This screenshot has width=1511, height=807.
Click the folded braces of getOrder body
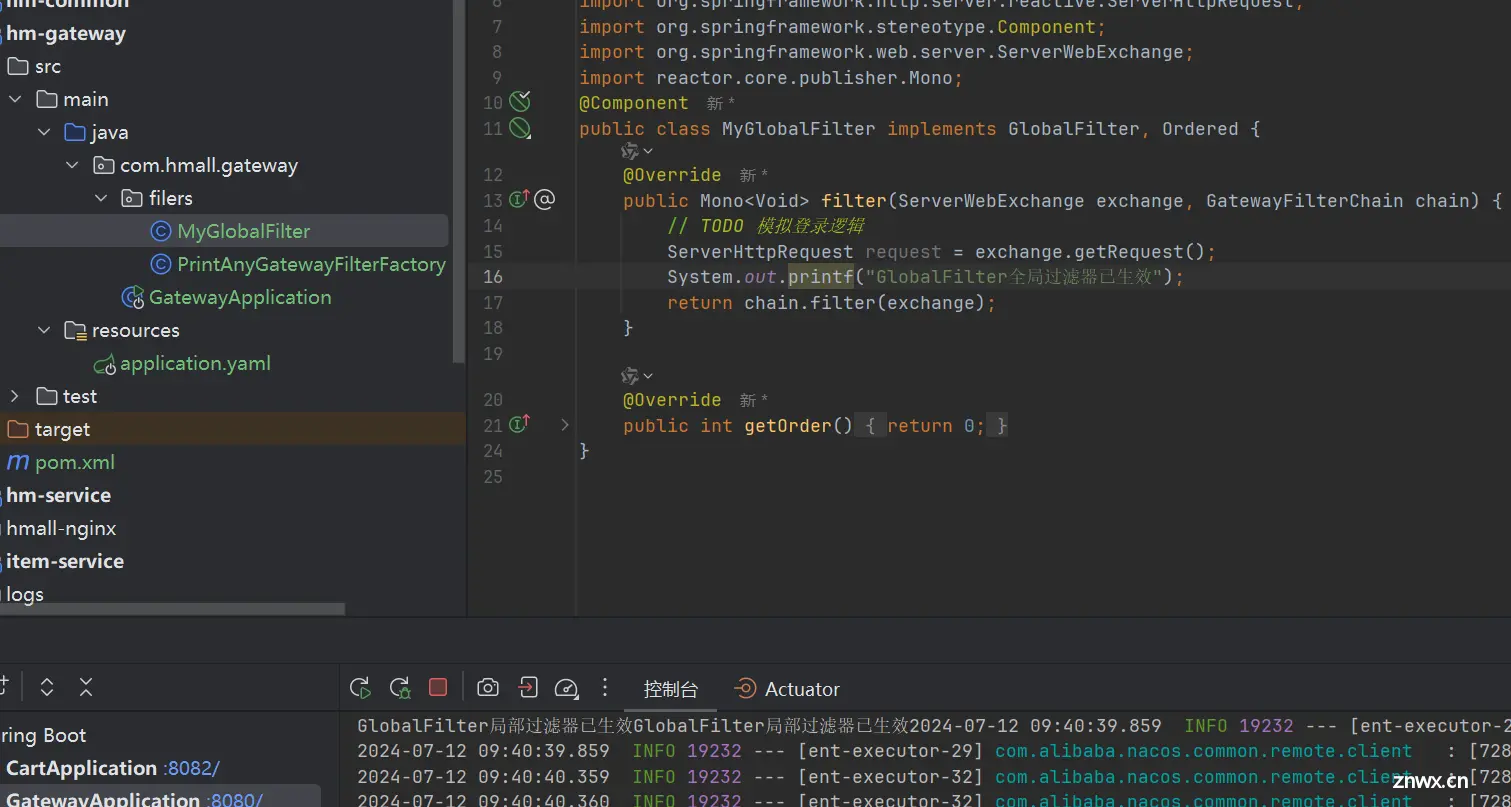(x=936, y=426)
